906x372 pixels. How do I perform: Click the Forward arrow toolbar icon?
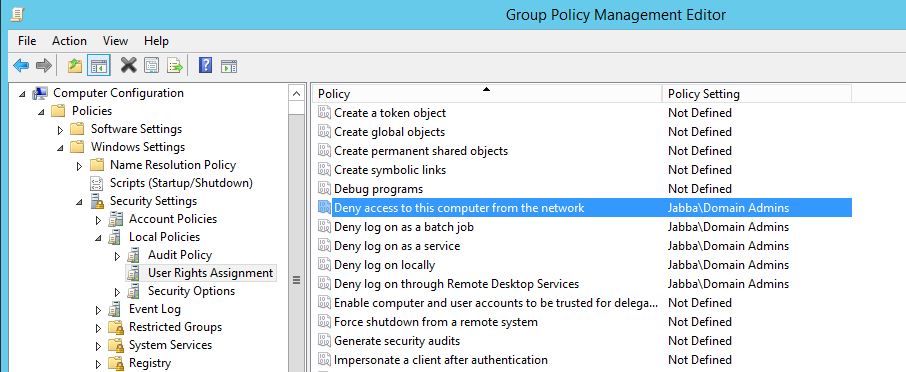(44, 66)
